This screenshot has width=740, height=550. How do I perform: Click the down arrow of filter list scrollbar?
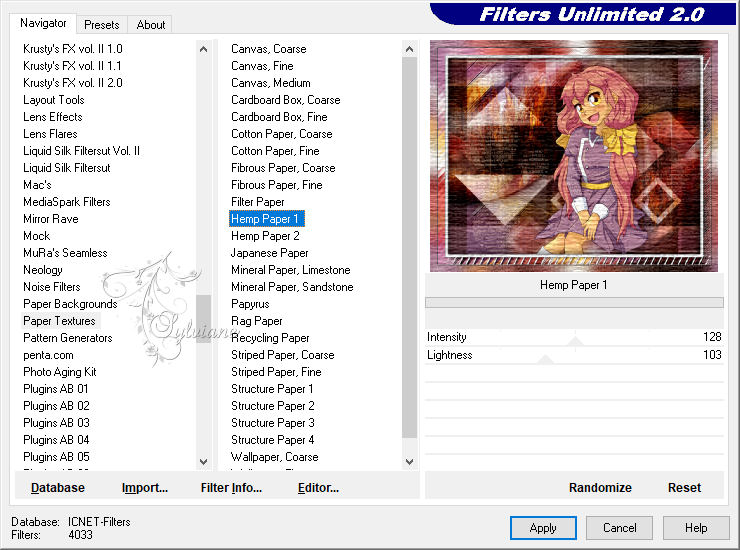tap(410, 462)
